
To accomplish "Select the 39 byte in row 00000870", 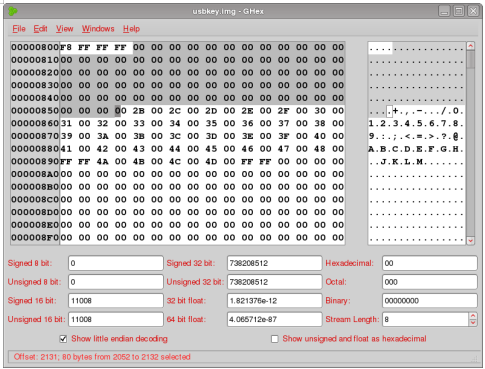I will pos(66,136).
